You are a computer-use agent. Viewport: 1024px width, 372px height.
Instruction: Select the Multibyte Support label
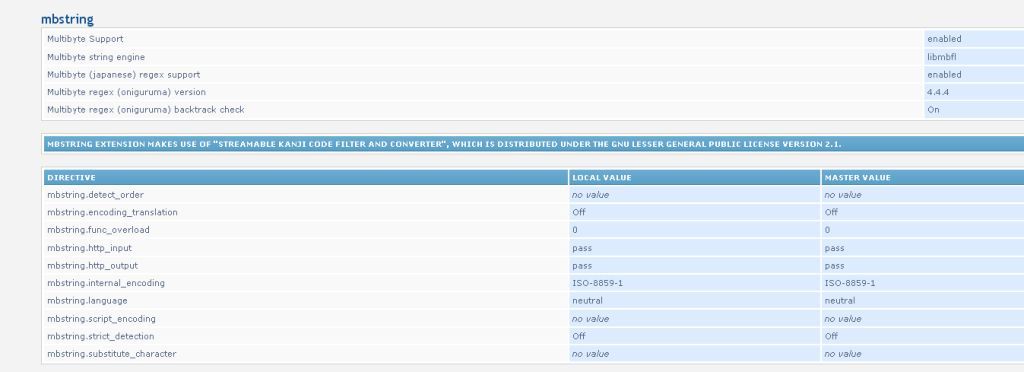pyautogui.click(x=85, y=39)
